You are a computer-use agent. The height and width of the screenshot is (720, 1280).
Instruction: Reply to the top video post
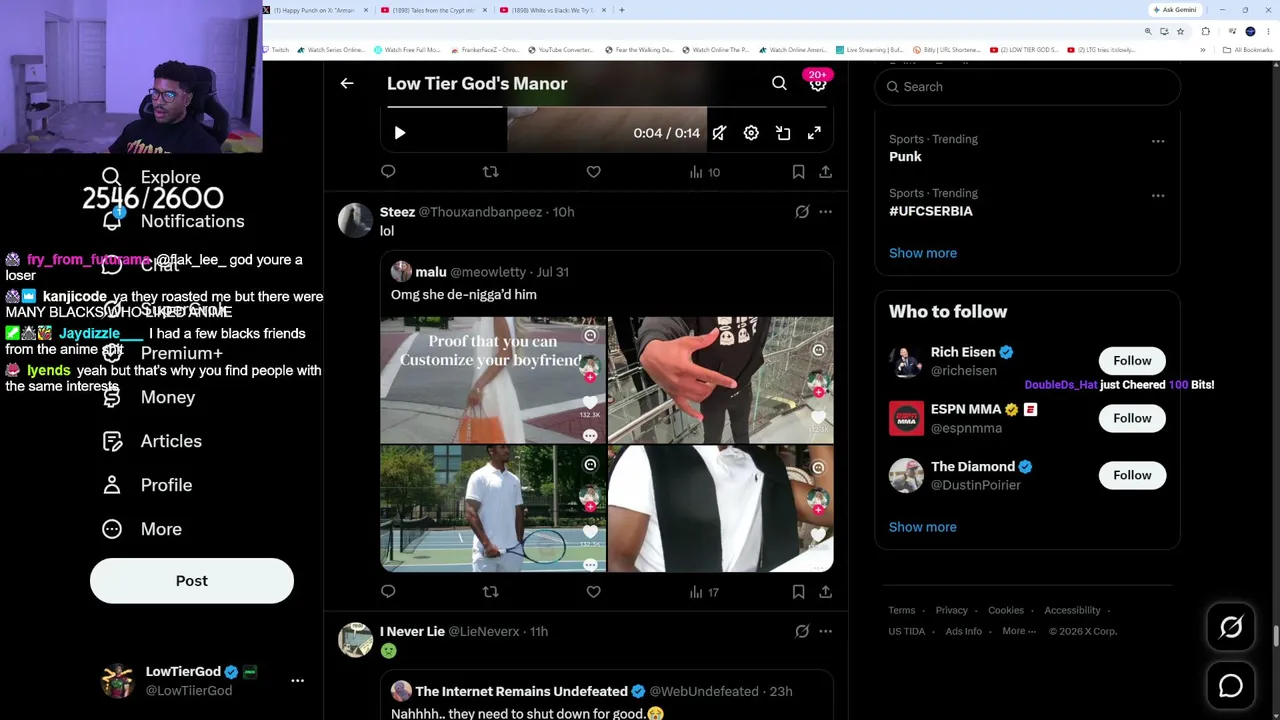click(388, 172)
